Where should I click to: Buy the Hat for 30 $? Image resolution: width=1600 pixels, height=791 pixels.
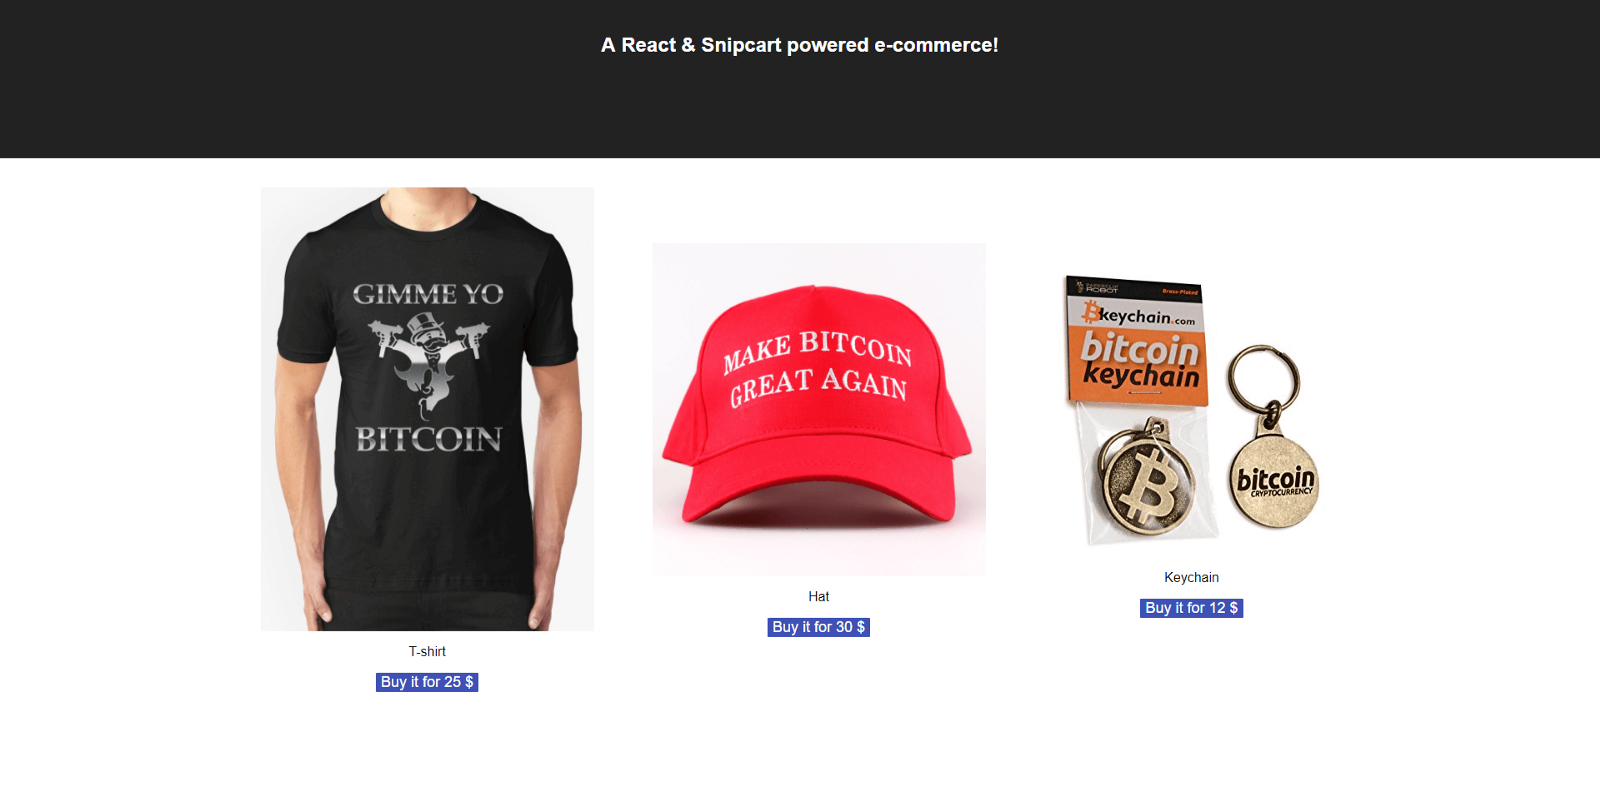[x=818, y=627]
